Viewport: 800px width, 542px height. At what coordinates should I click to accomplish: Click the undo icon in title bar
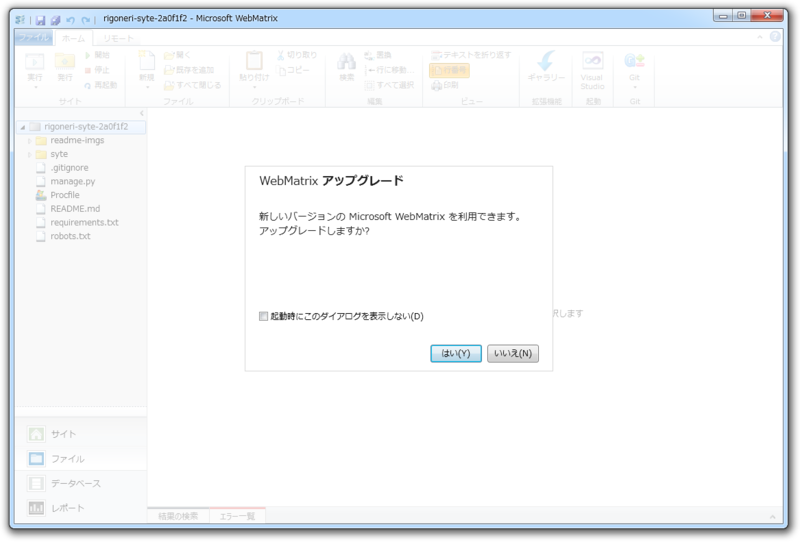70,20
